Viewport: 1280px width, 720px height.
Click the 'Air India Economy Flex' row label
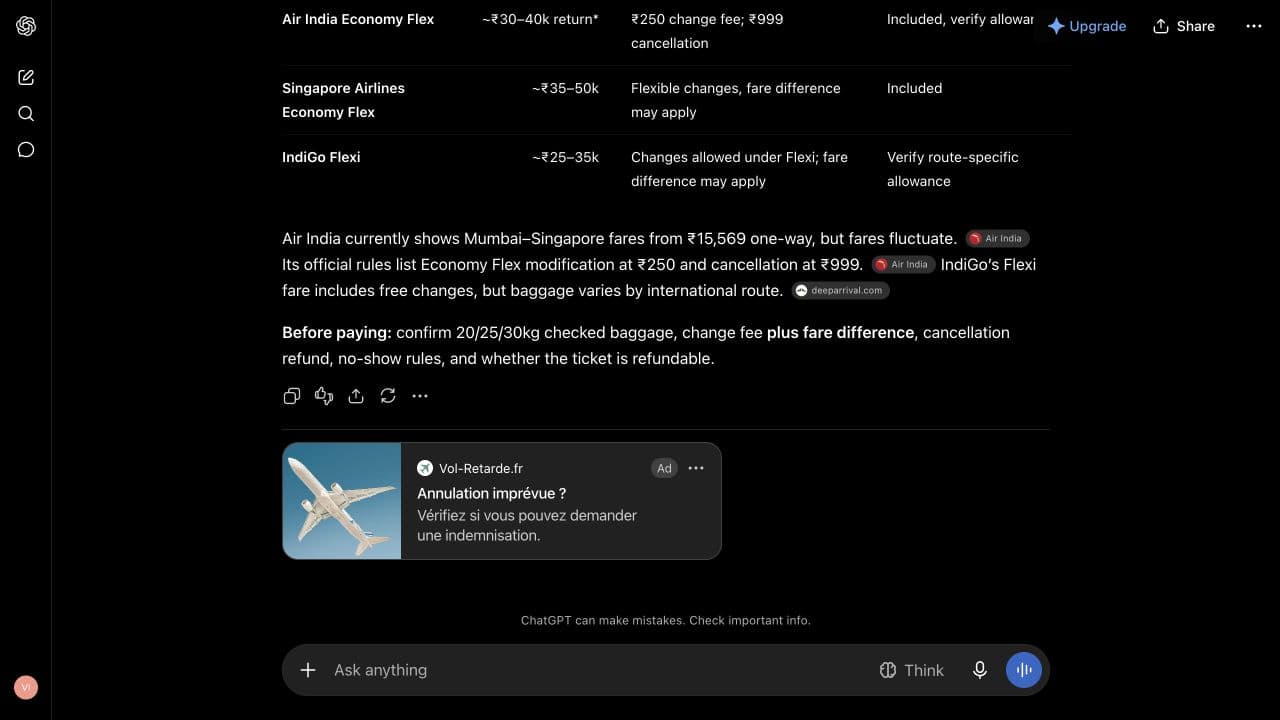[358, 19]
